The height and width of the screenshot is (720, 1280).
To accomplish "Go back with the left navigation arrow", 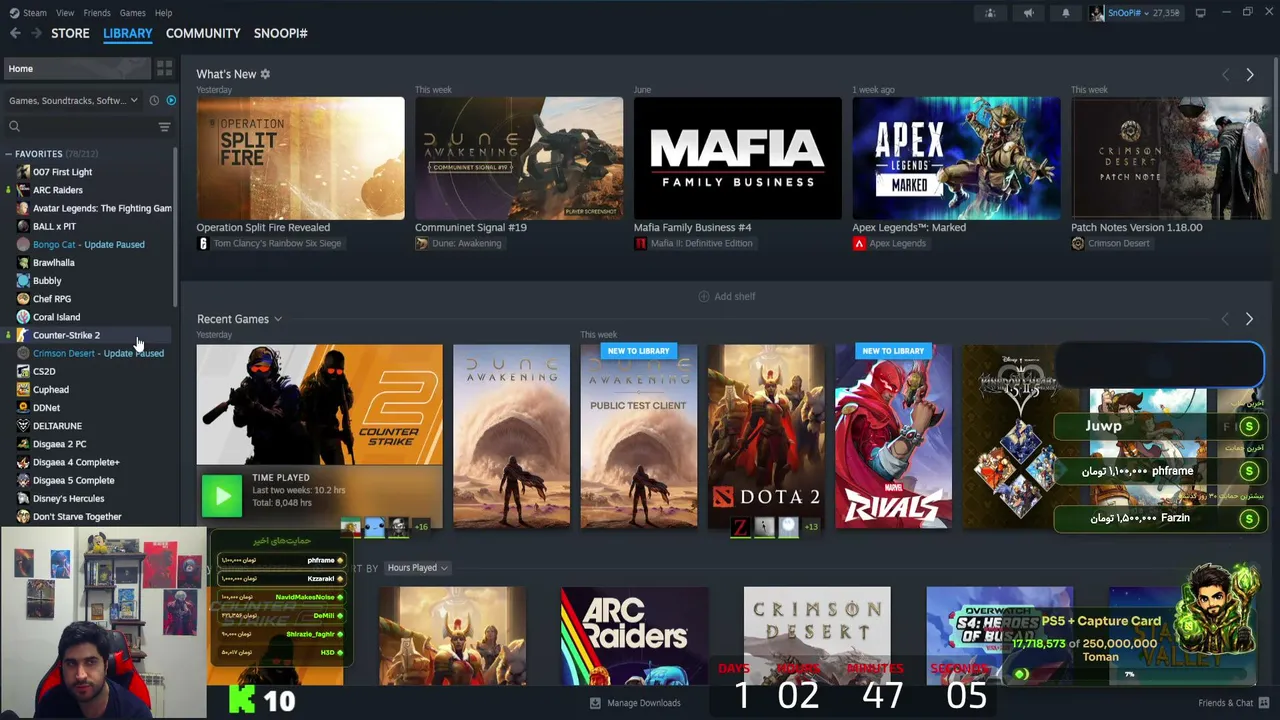I will pos(15,33).
